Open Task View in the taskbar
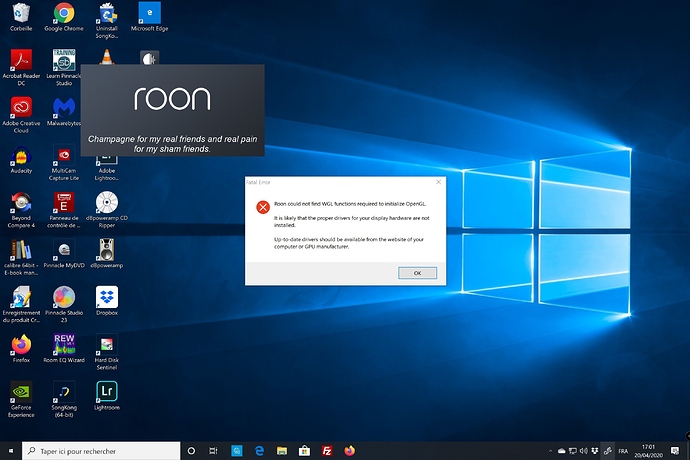690x460 pixels. [213, 451]
